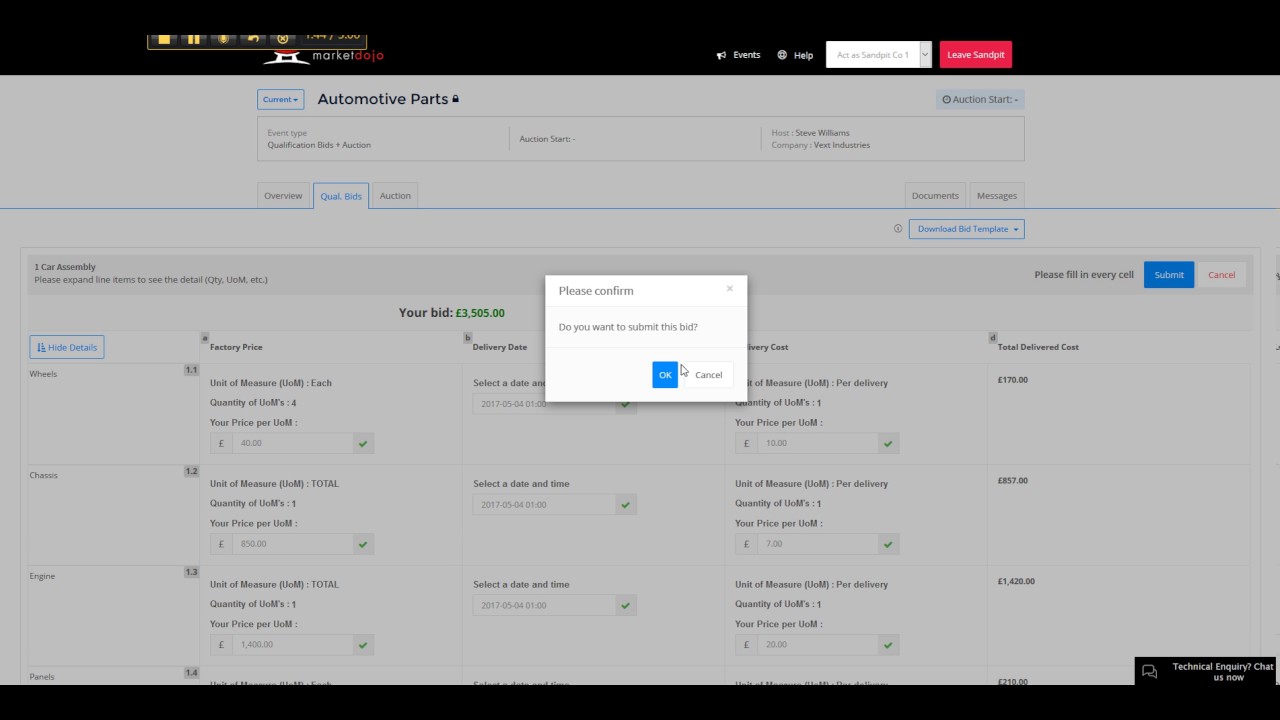Viewport: 1280px width, 720px height.
Task: Switch to the Overview tab
Action: pos(283,196)
